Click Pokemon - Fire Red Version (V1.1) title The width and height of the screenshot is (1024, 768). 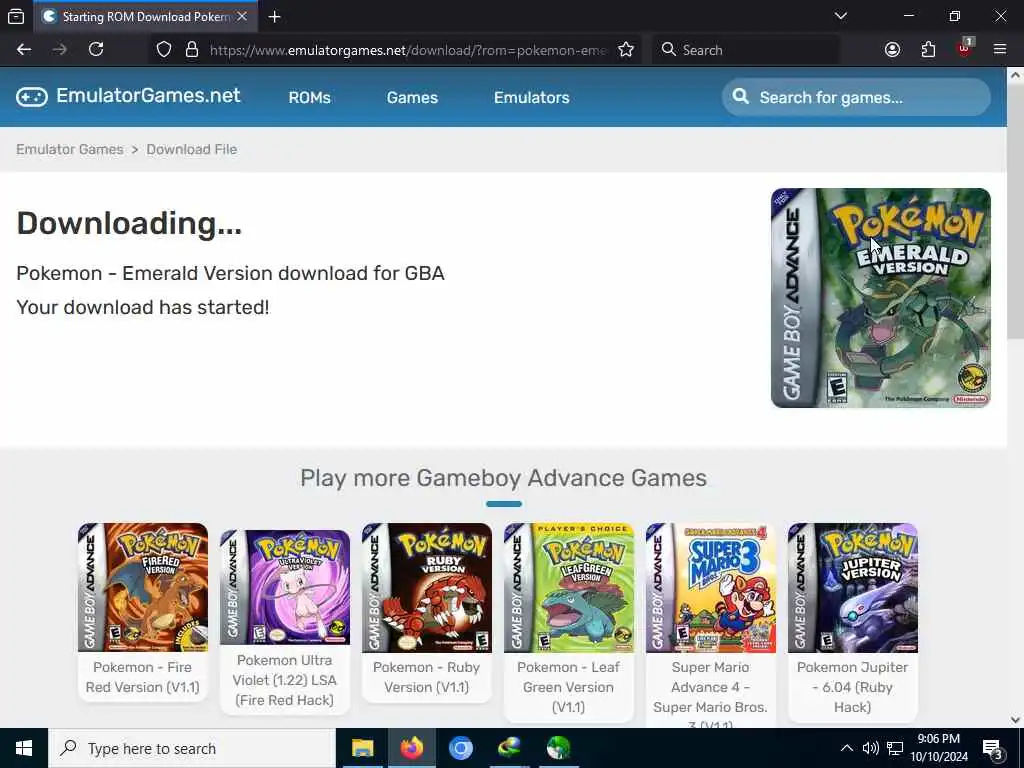click(142, 677)
